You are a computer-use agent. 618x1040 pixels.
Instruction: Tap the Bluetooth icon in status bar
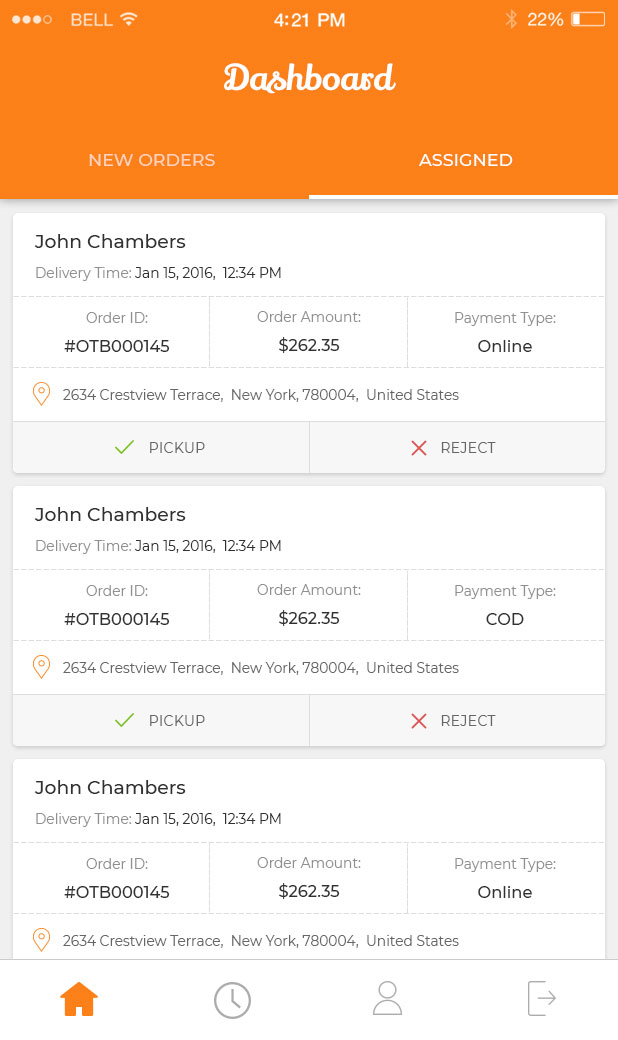tap(511, 19)
